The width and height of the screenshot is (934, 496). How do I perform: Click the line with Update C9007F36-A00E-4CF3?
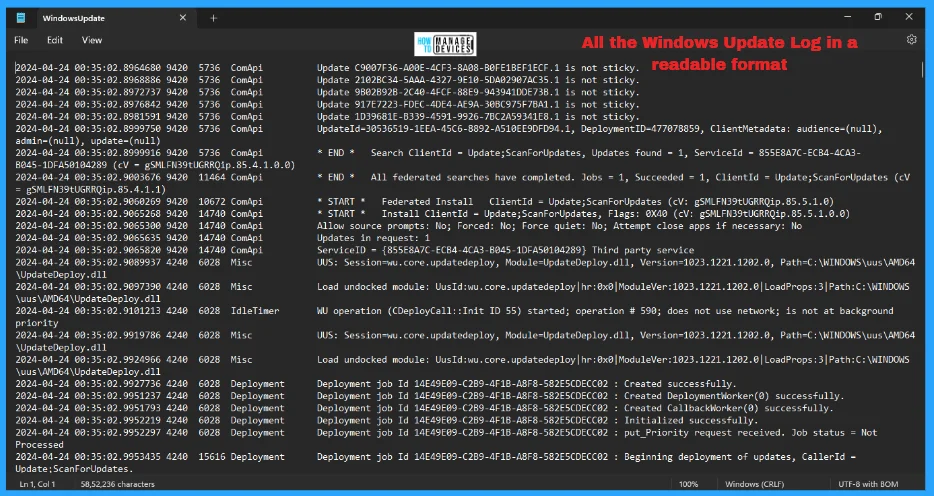[327, 68]
